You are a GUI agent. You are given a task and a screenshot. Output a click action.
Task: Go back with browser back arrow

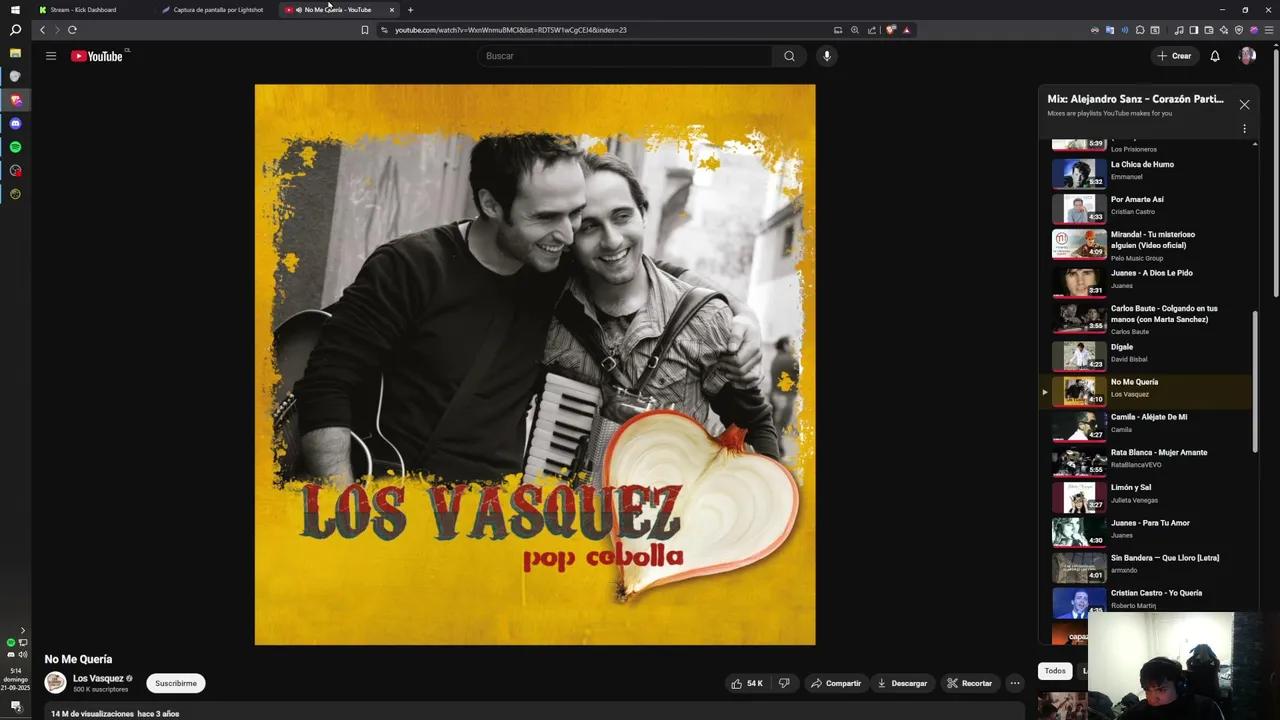pos(42,30)
